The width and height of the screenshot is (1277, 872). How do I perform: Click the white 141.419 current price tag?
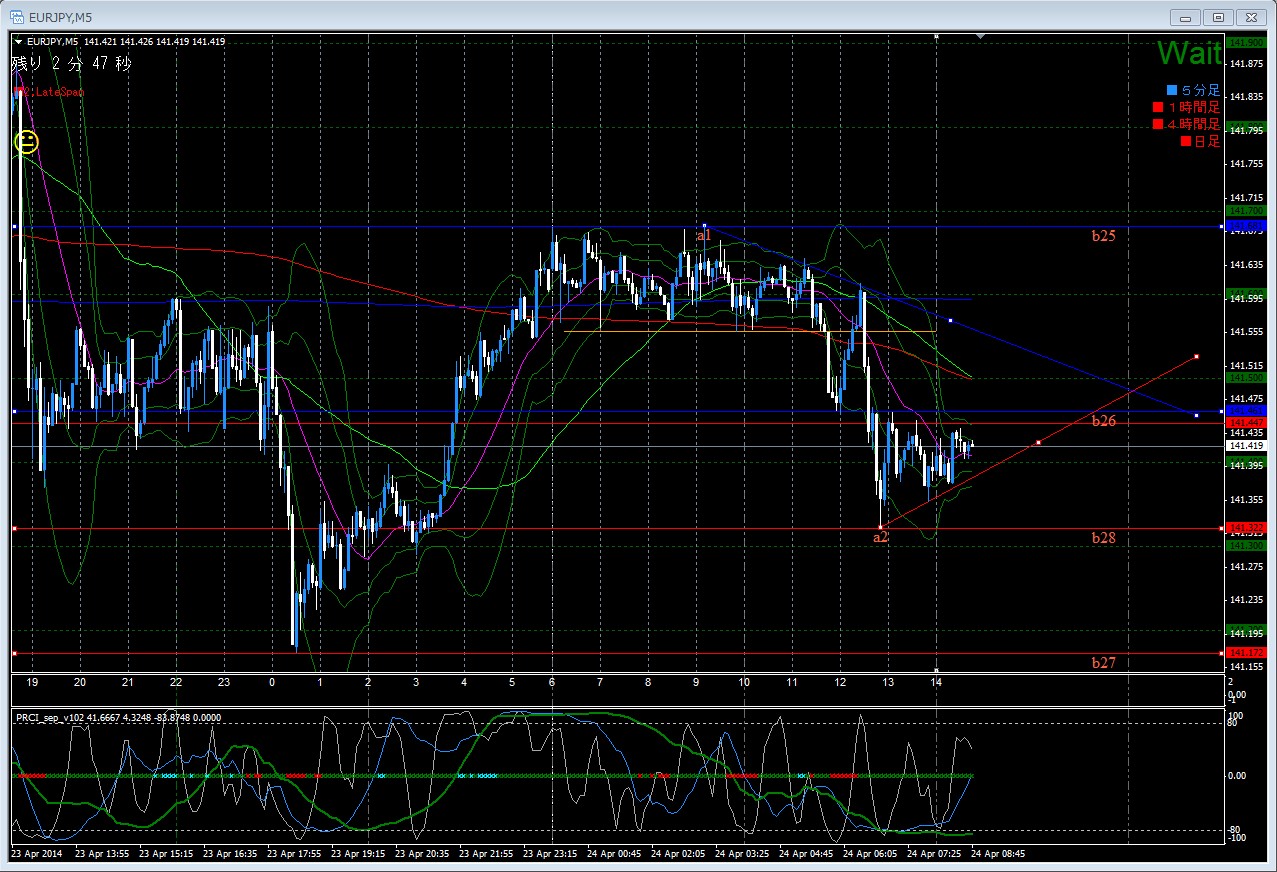[x=1246, y=446]
